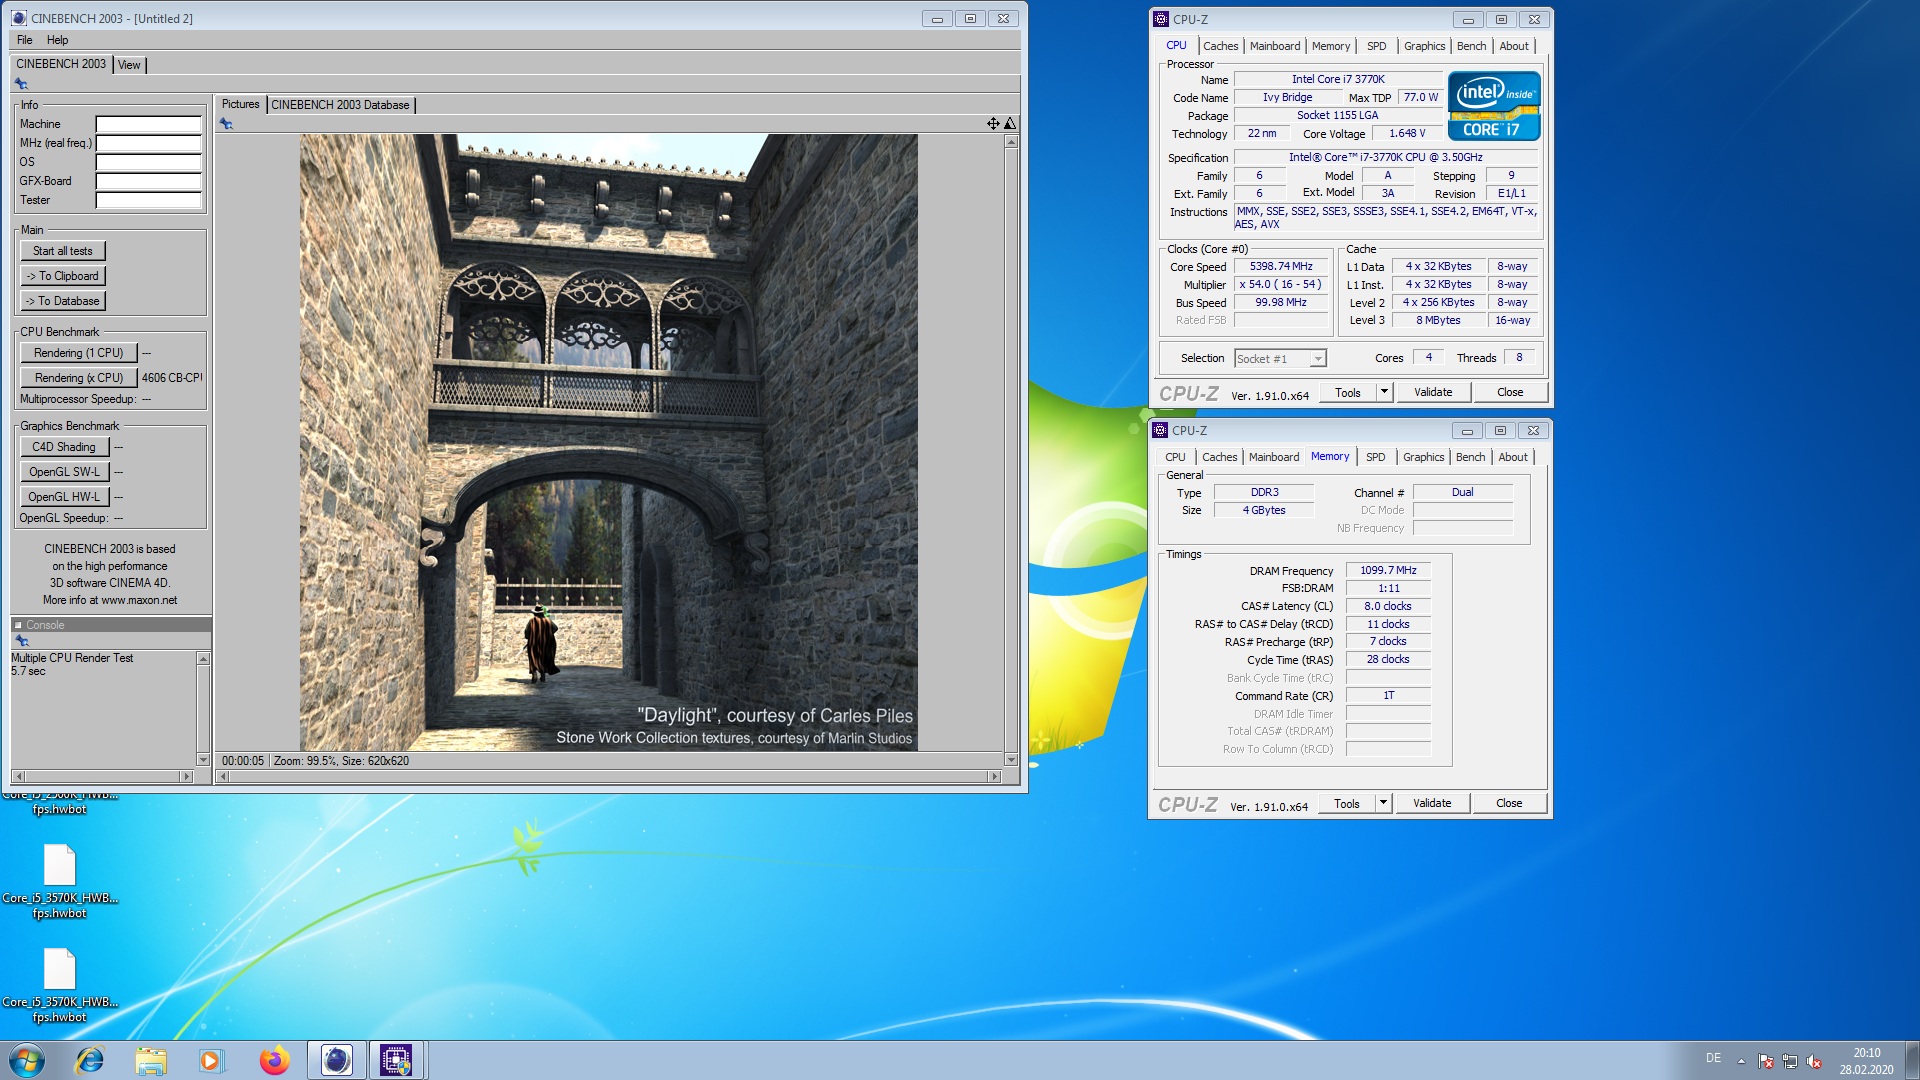Click console scrollbar up arrow
The image size is (1920, 1080).
pyautogui.click(x=203, y=659)
